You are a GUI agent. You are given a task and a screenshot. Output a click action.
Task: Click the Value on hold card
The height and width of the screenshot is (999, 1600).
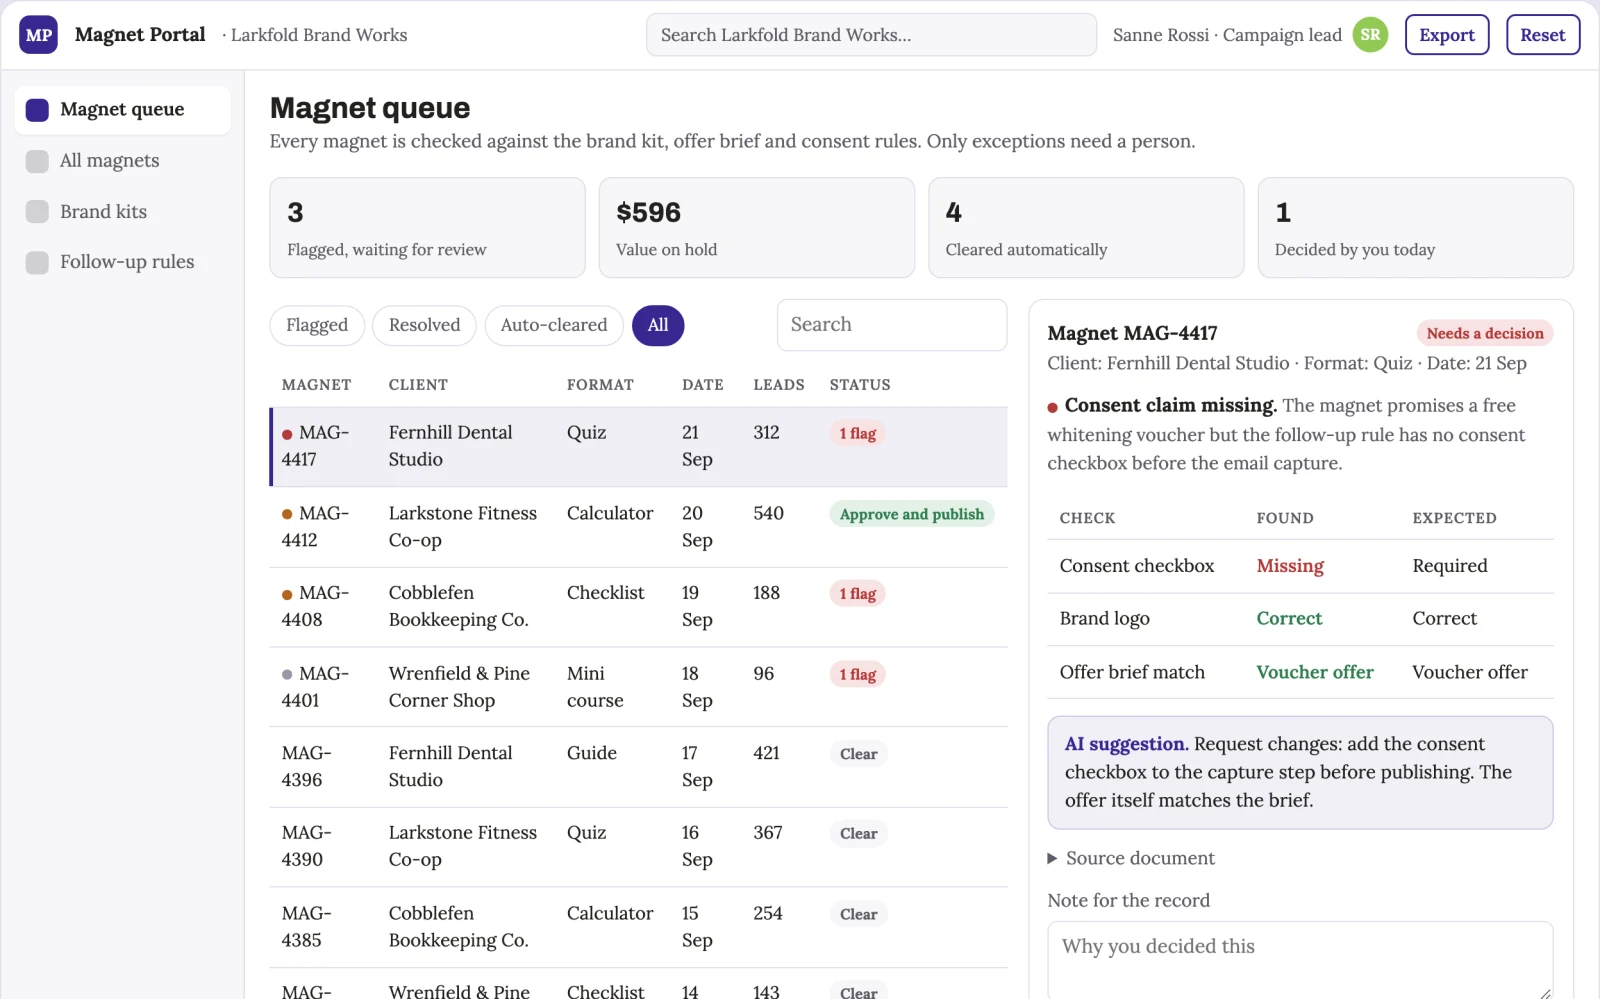[x=757, y=228]
